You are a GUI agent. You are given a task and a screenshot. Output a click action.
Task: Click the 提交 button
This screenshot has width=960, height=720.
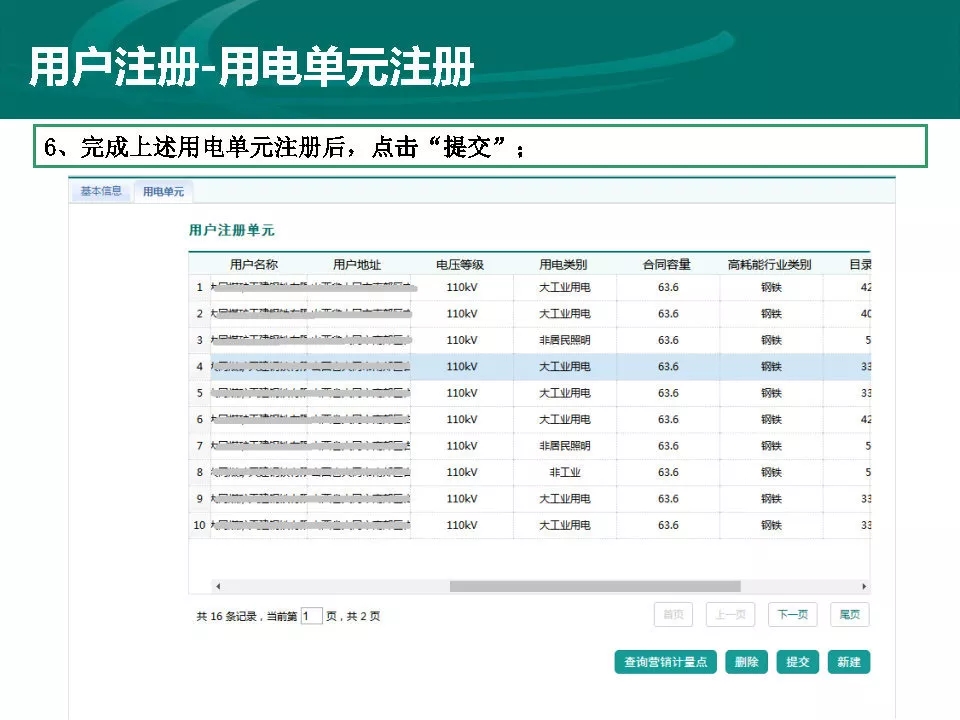pyautogui.click(x=797, y=662)
